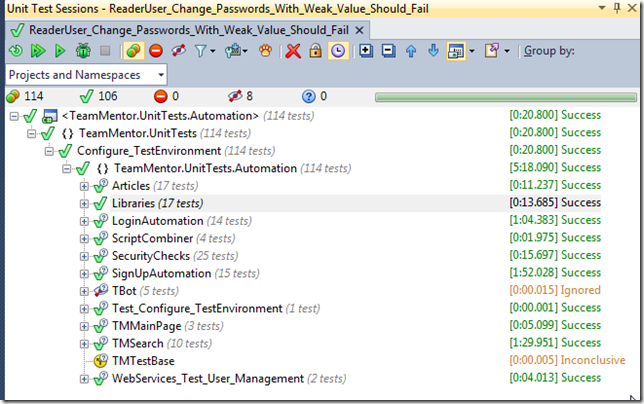Click Run All Tests double-arrow icon
Image resolution: width=644 pixels, height=404 pixels.
point(38,51)
